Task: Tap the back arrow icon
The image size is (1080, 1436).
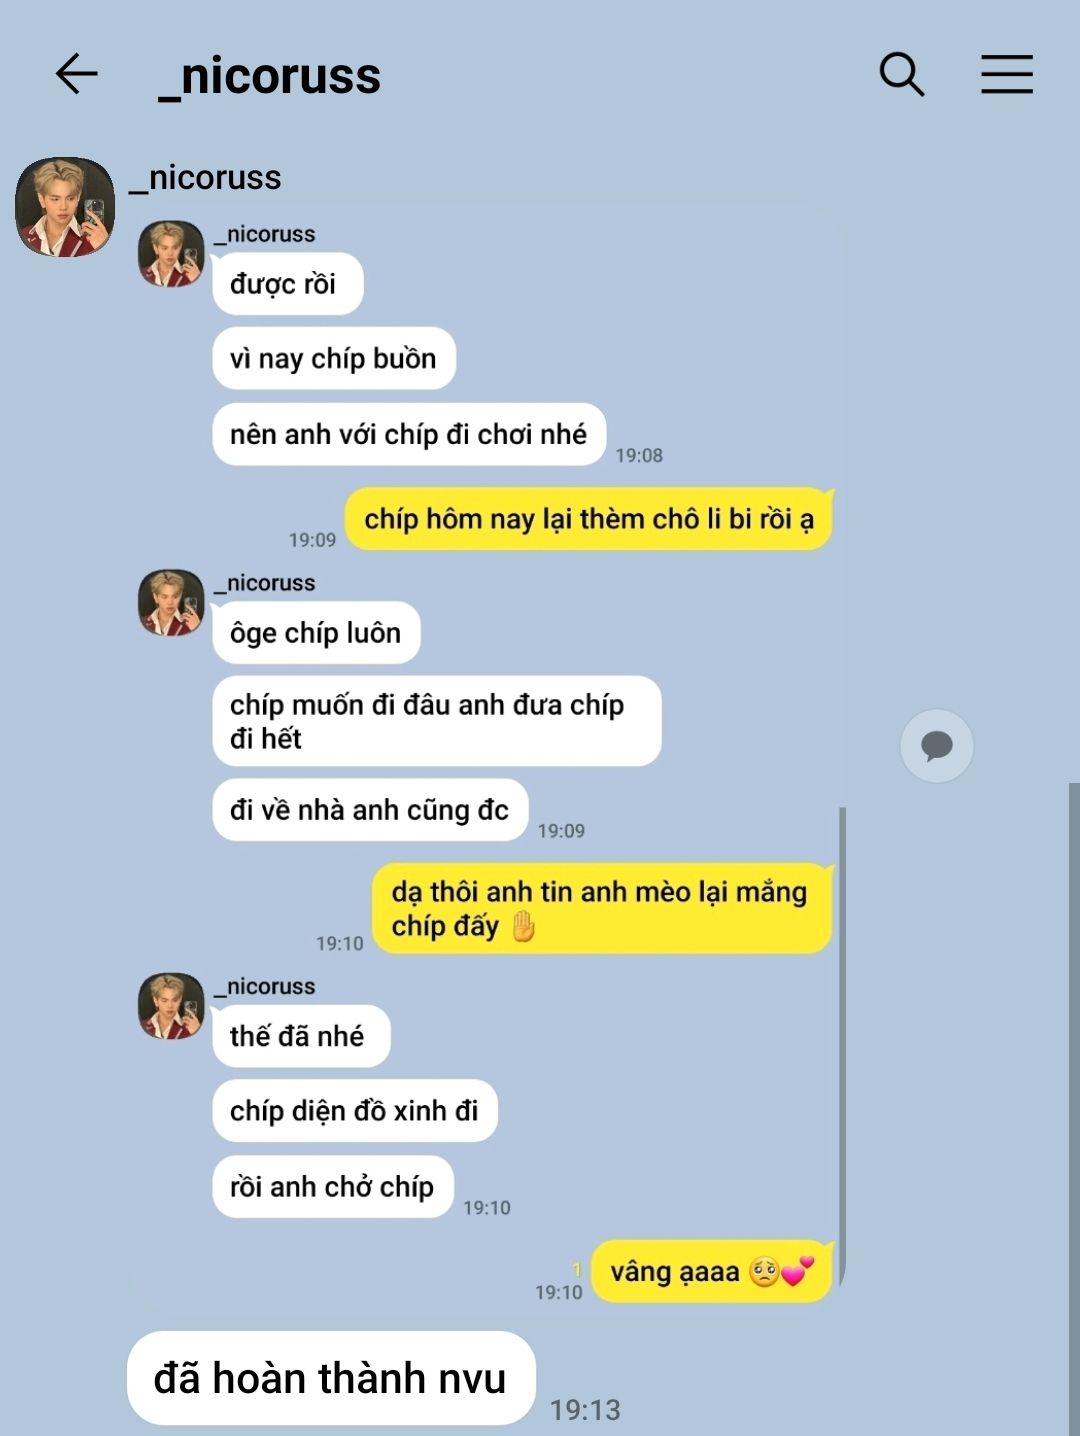Action: [x=76, y=74]
